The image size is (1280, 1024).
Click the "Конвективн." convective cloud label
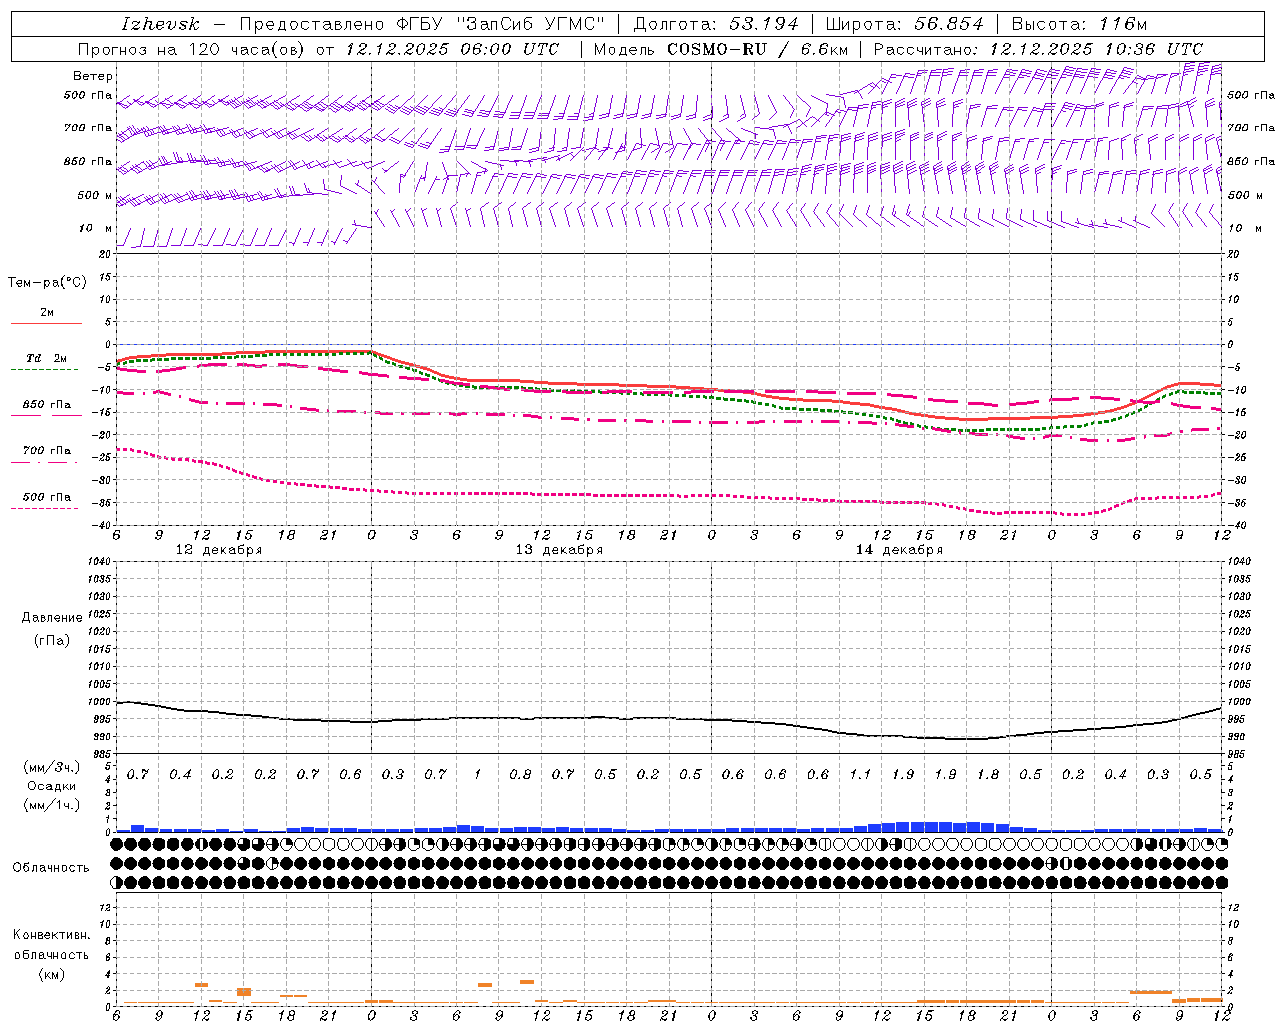coord(51,935)
